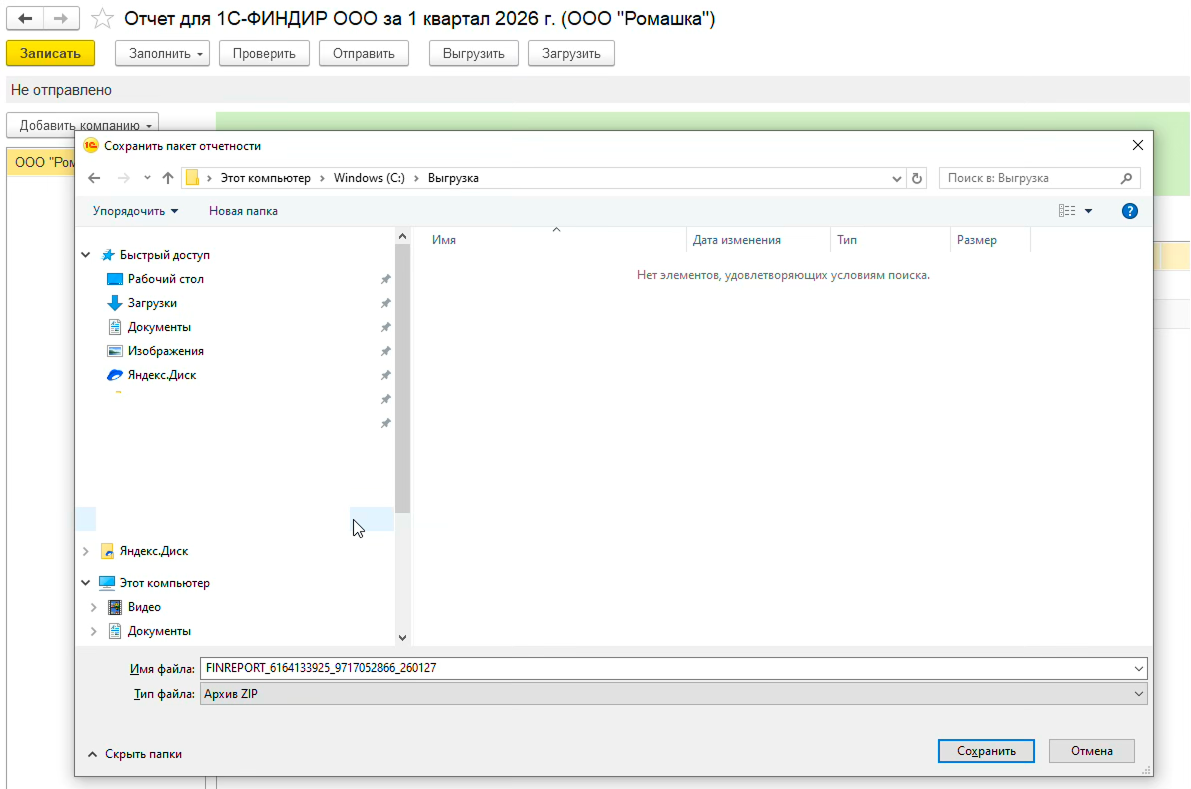Create a Новая папка
Viewport: 1191px width, 789px height.
tap(243, 211)
